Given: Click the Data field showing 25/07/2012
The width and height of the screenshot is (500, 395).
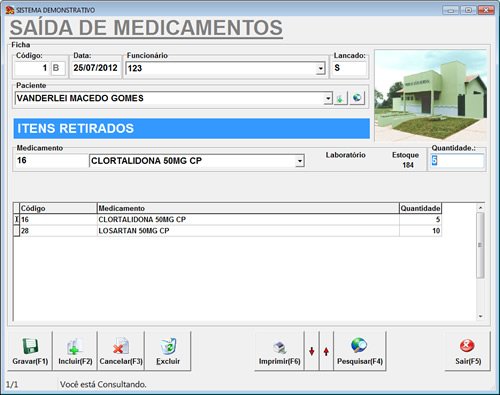Looking at the screenshot, I should 95,68.
